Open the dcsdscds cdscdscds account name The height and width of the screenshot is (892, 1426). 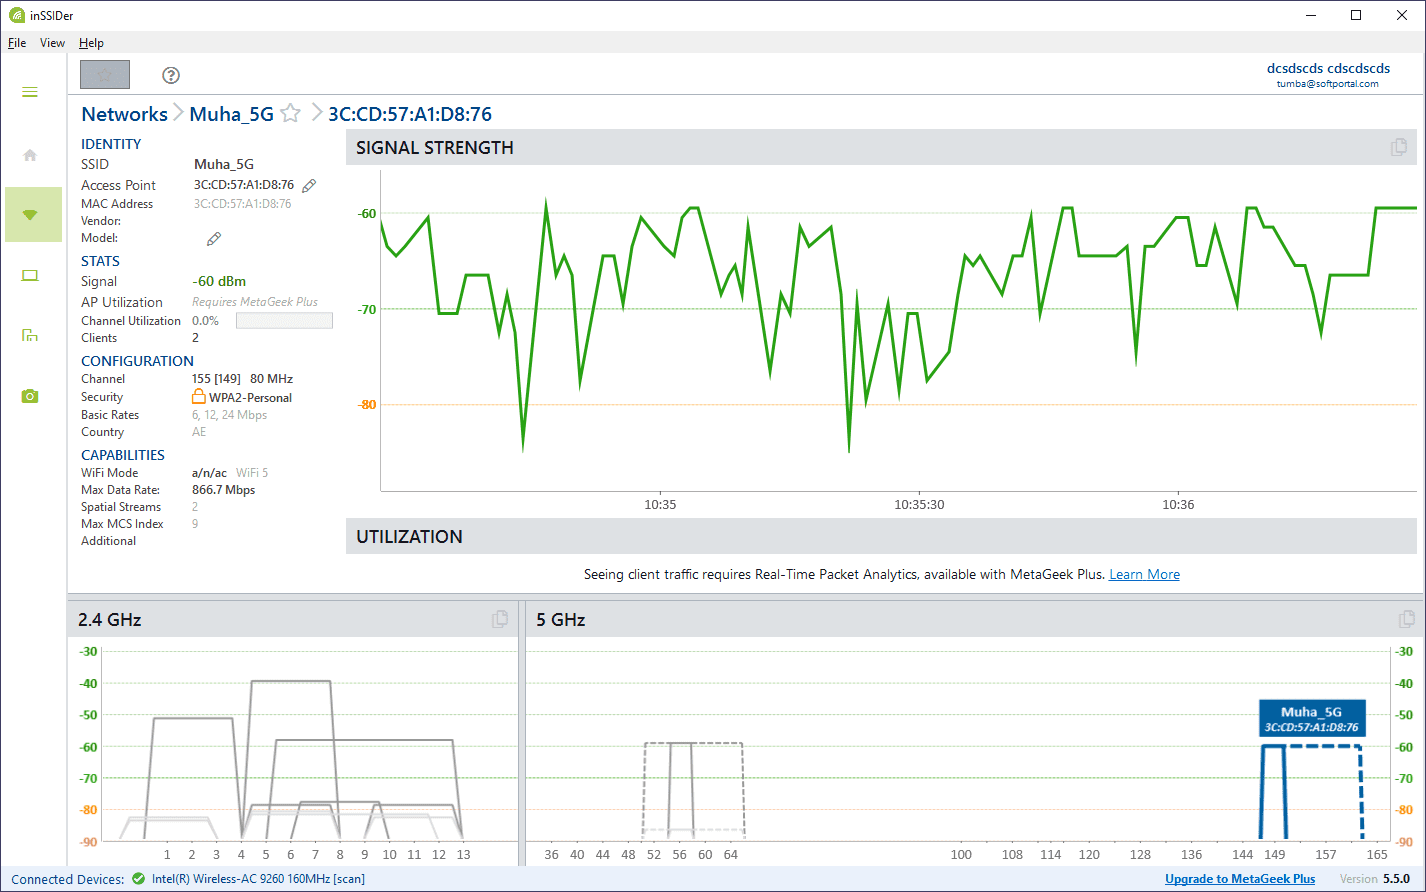(x=1328, y=69)
